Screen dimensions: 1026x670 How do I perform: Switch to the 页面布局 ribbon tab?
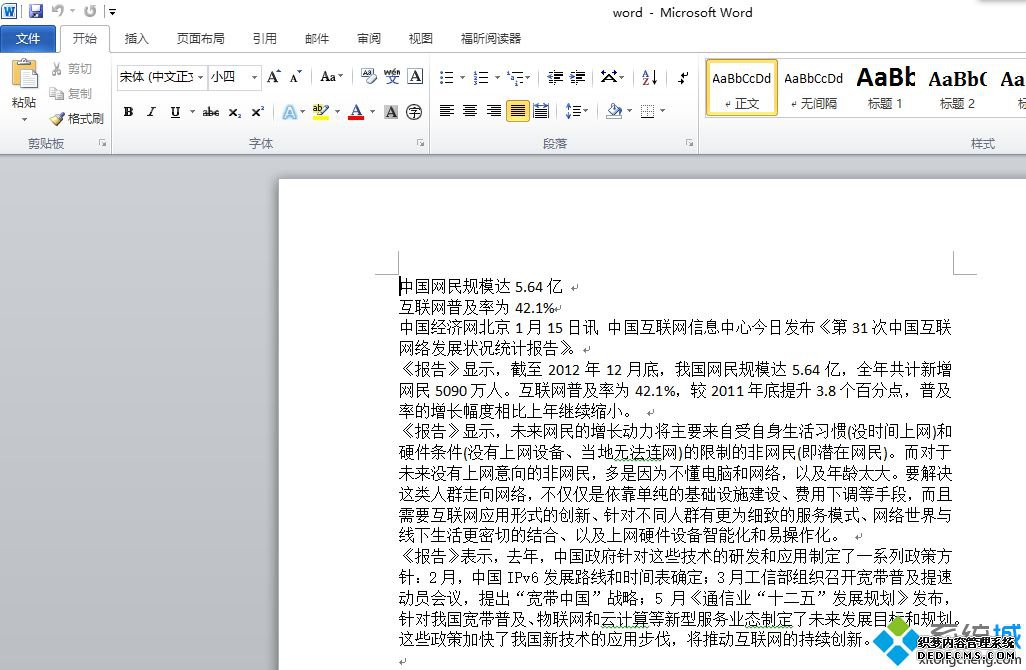tap(200, 39)
